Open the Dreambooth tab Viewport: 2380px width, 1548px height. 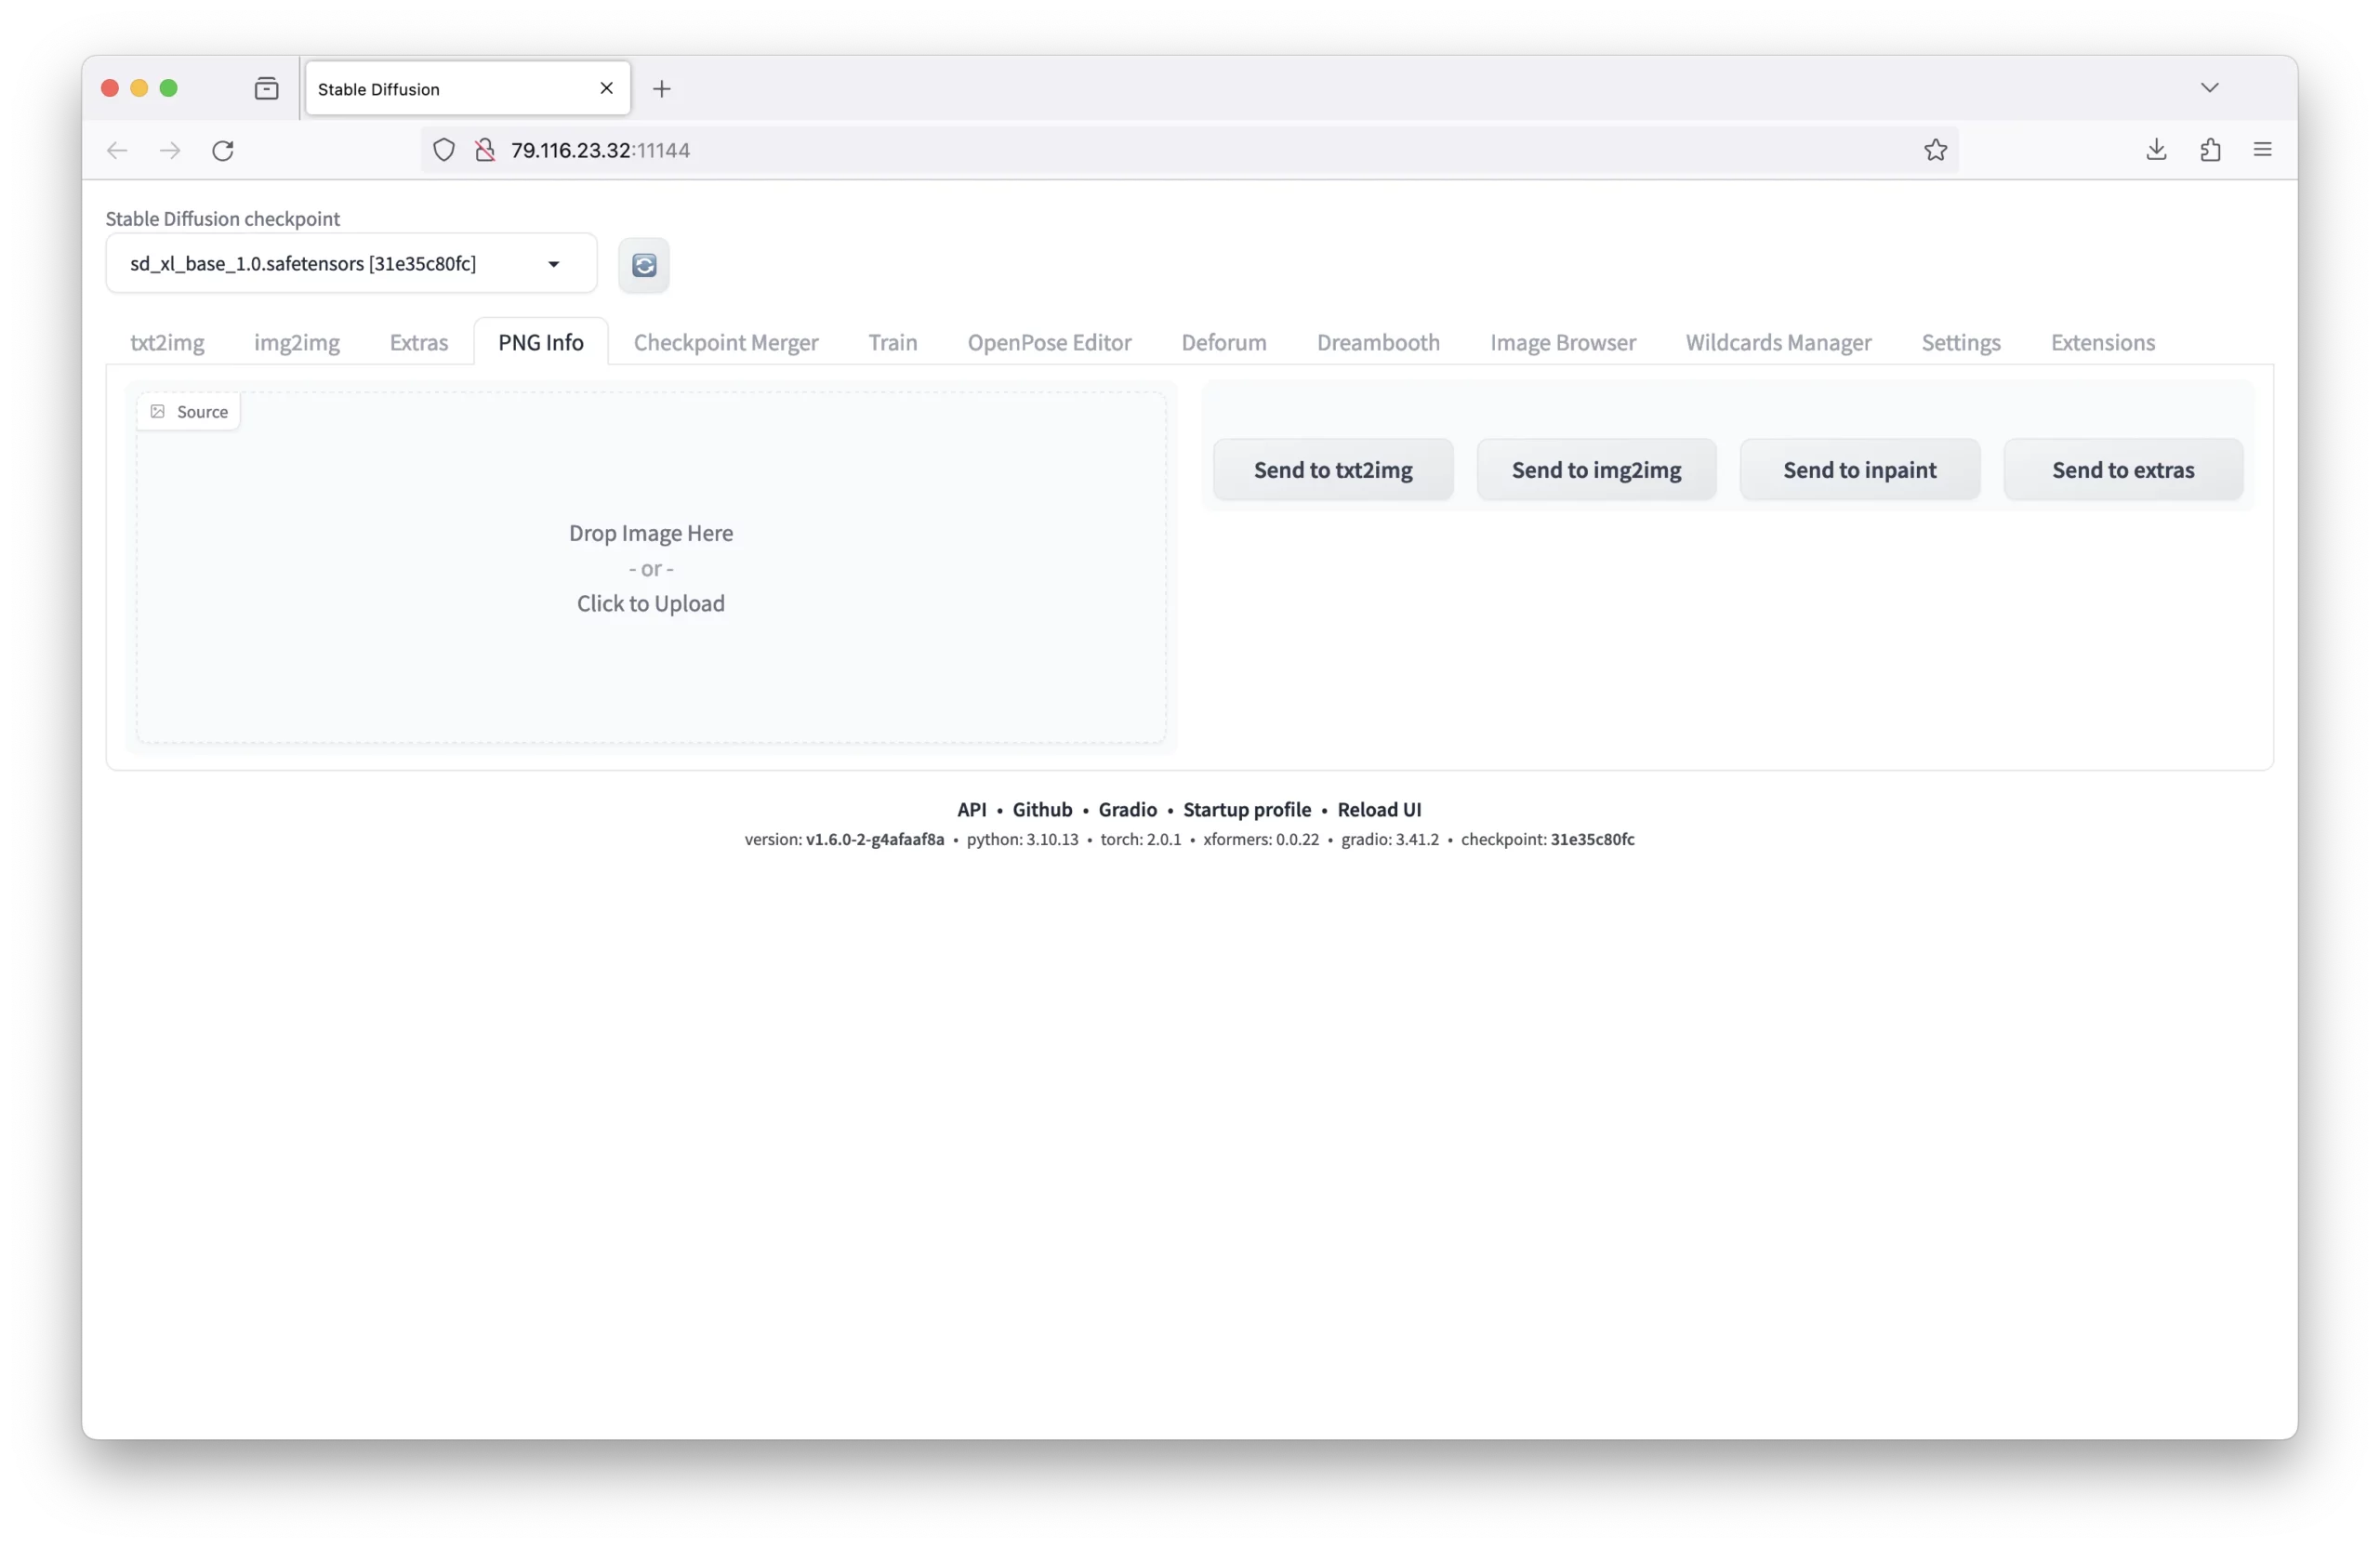(1378, 342)
